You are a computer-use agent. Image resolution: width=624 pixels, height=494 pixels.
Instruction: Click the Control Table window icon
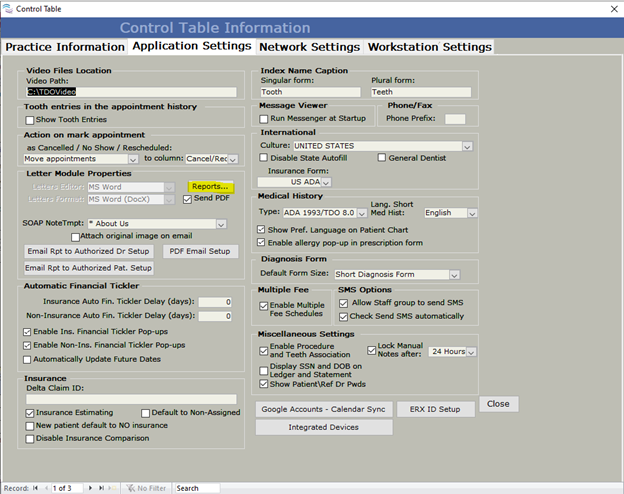(8, 8)
